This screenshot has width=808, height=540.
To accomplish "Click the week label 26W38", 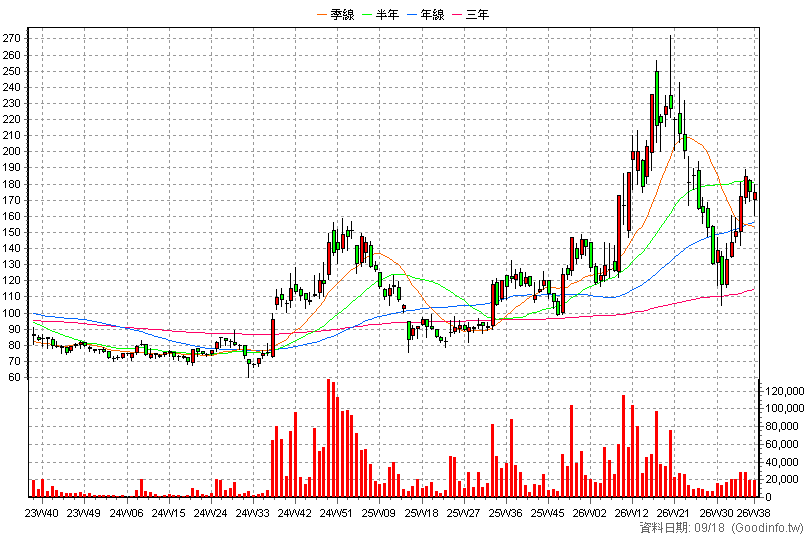I will click(x=754, y=513).
